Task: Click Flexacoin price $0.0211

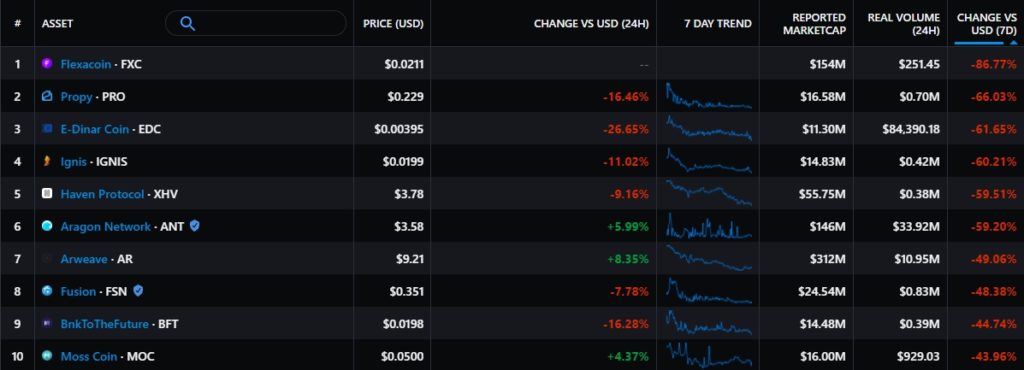Action: coord(404,64)
